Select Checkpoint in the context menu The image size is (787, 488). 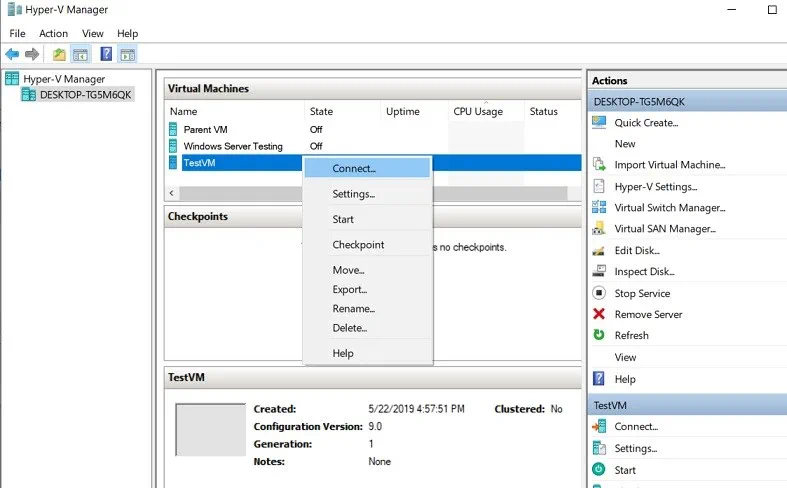[358, 245]
